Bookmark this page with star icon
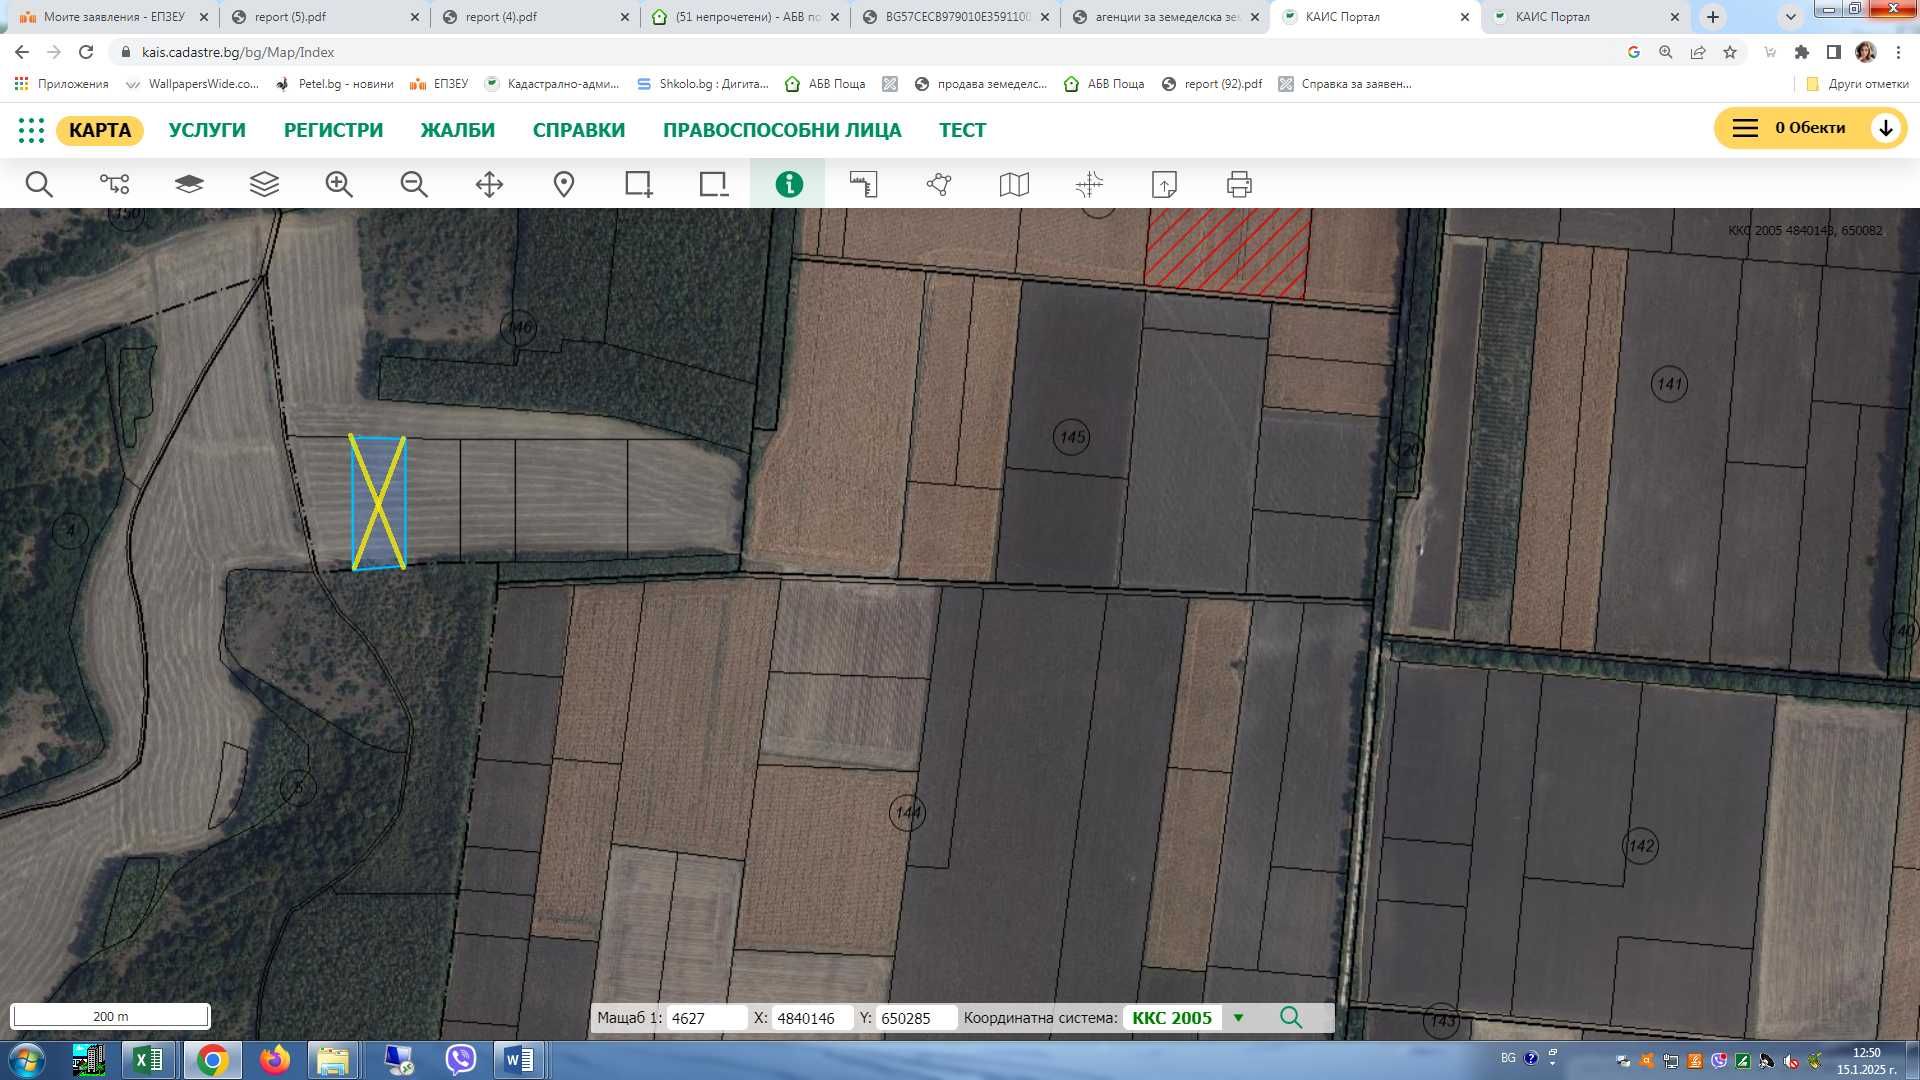The width and height of the screenshot is (1920, 1080). click(x=1730, y=52)
